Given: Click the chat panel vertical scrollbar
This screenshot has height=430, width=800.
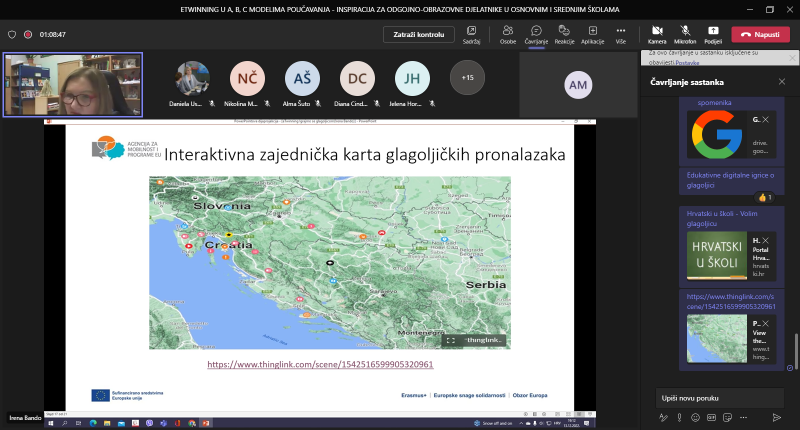Looking at the screenshot, I should [796, 350].
